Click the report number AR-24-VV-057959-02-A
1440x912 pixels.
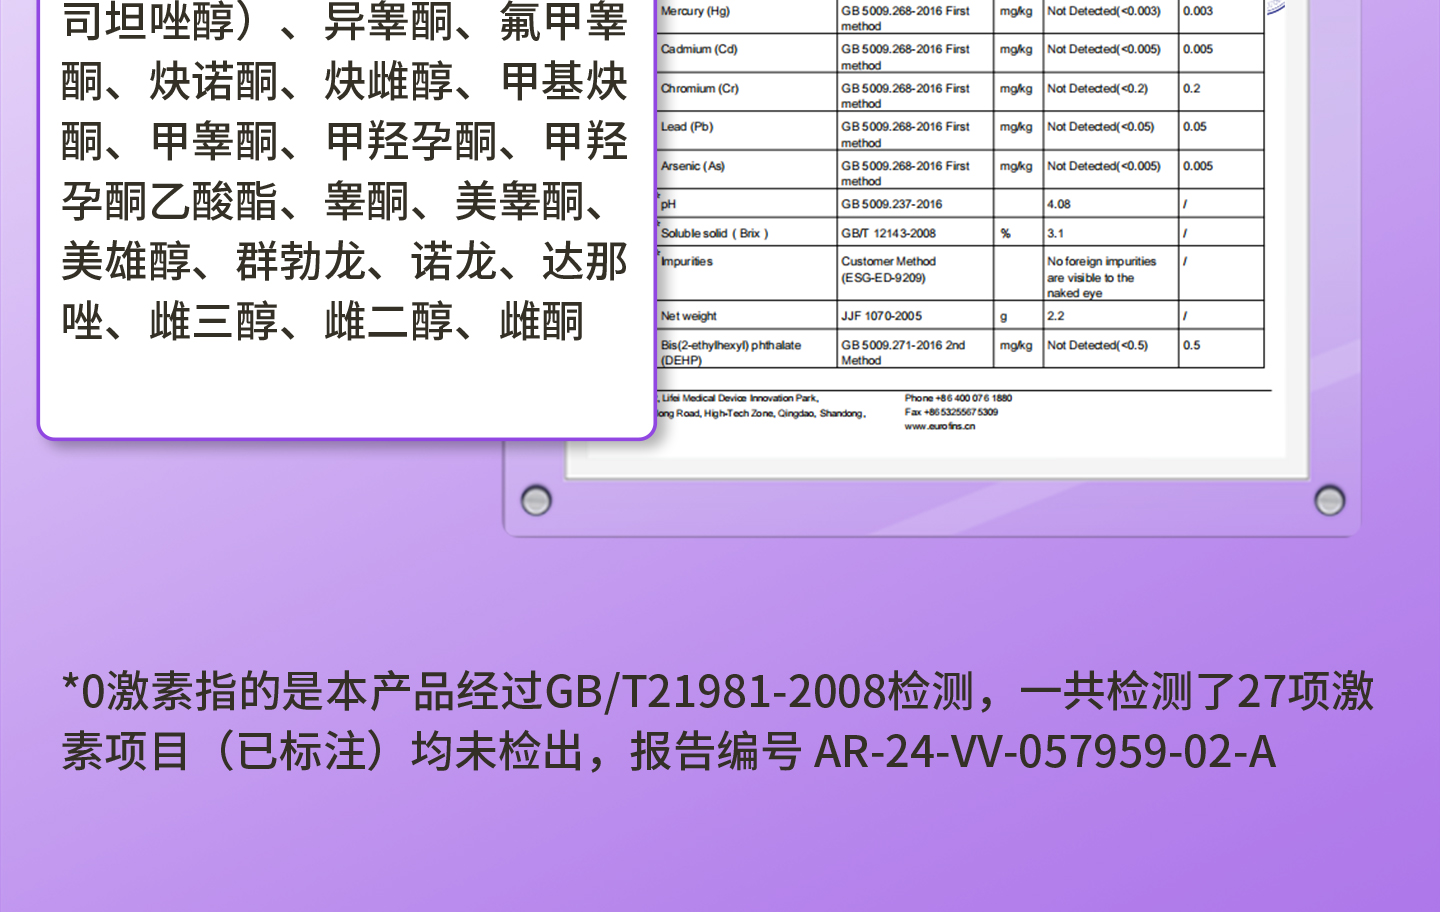coord(1045,752)
